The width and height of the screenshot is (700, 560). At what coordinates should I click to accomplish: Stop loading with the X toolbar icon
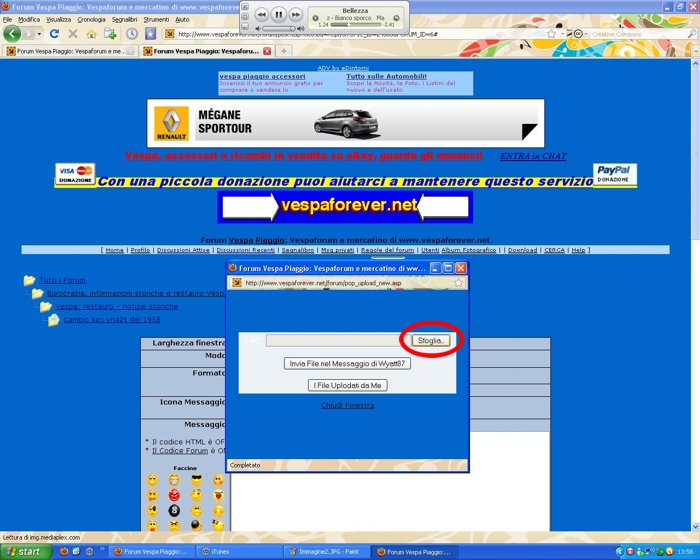tap(73, 33)
